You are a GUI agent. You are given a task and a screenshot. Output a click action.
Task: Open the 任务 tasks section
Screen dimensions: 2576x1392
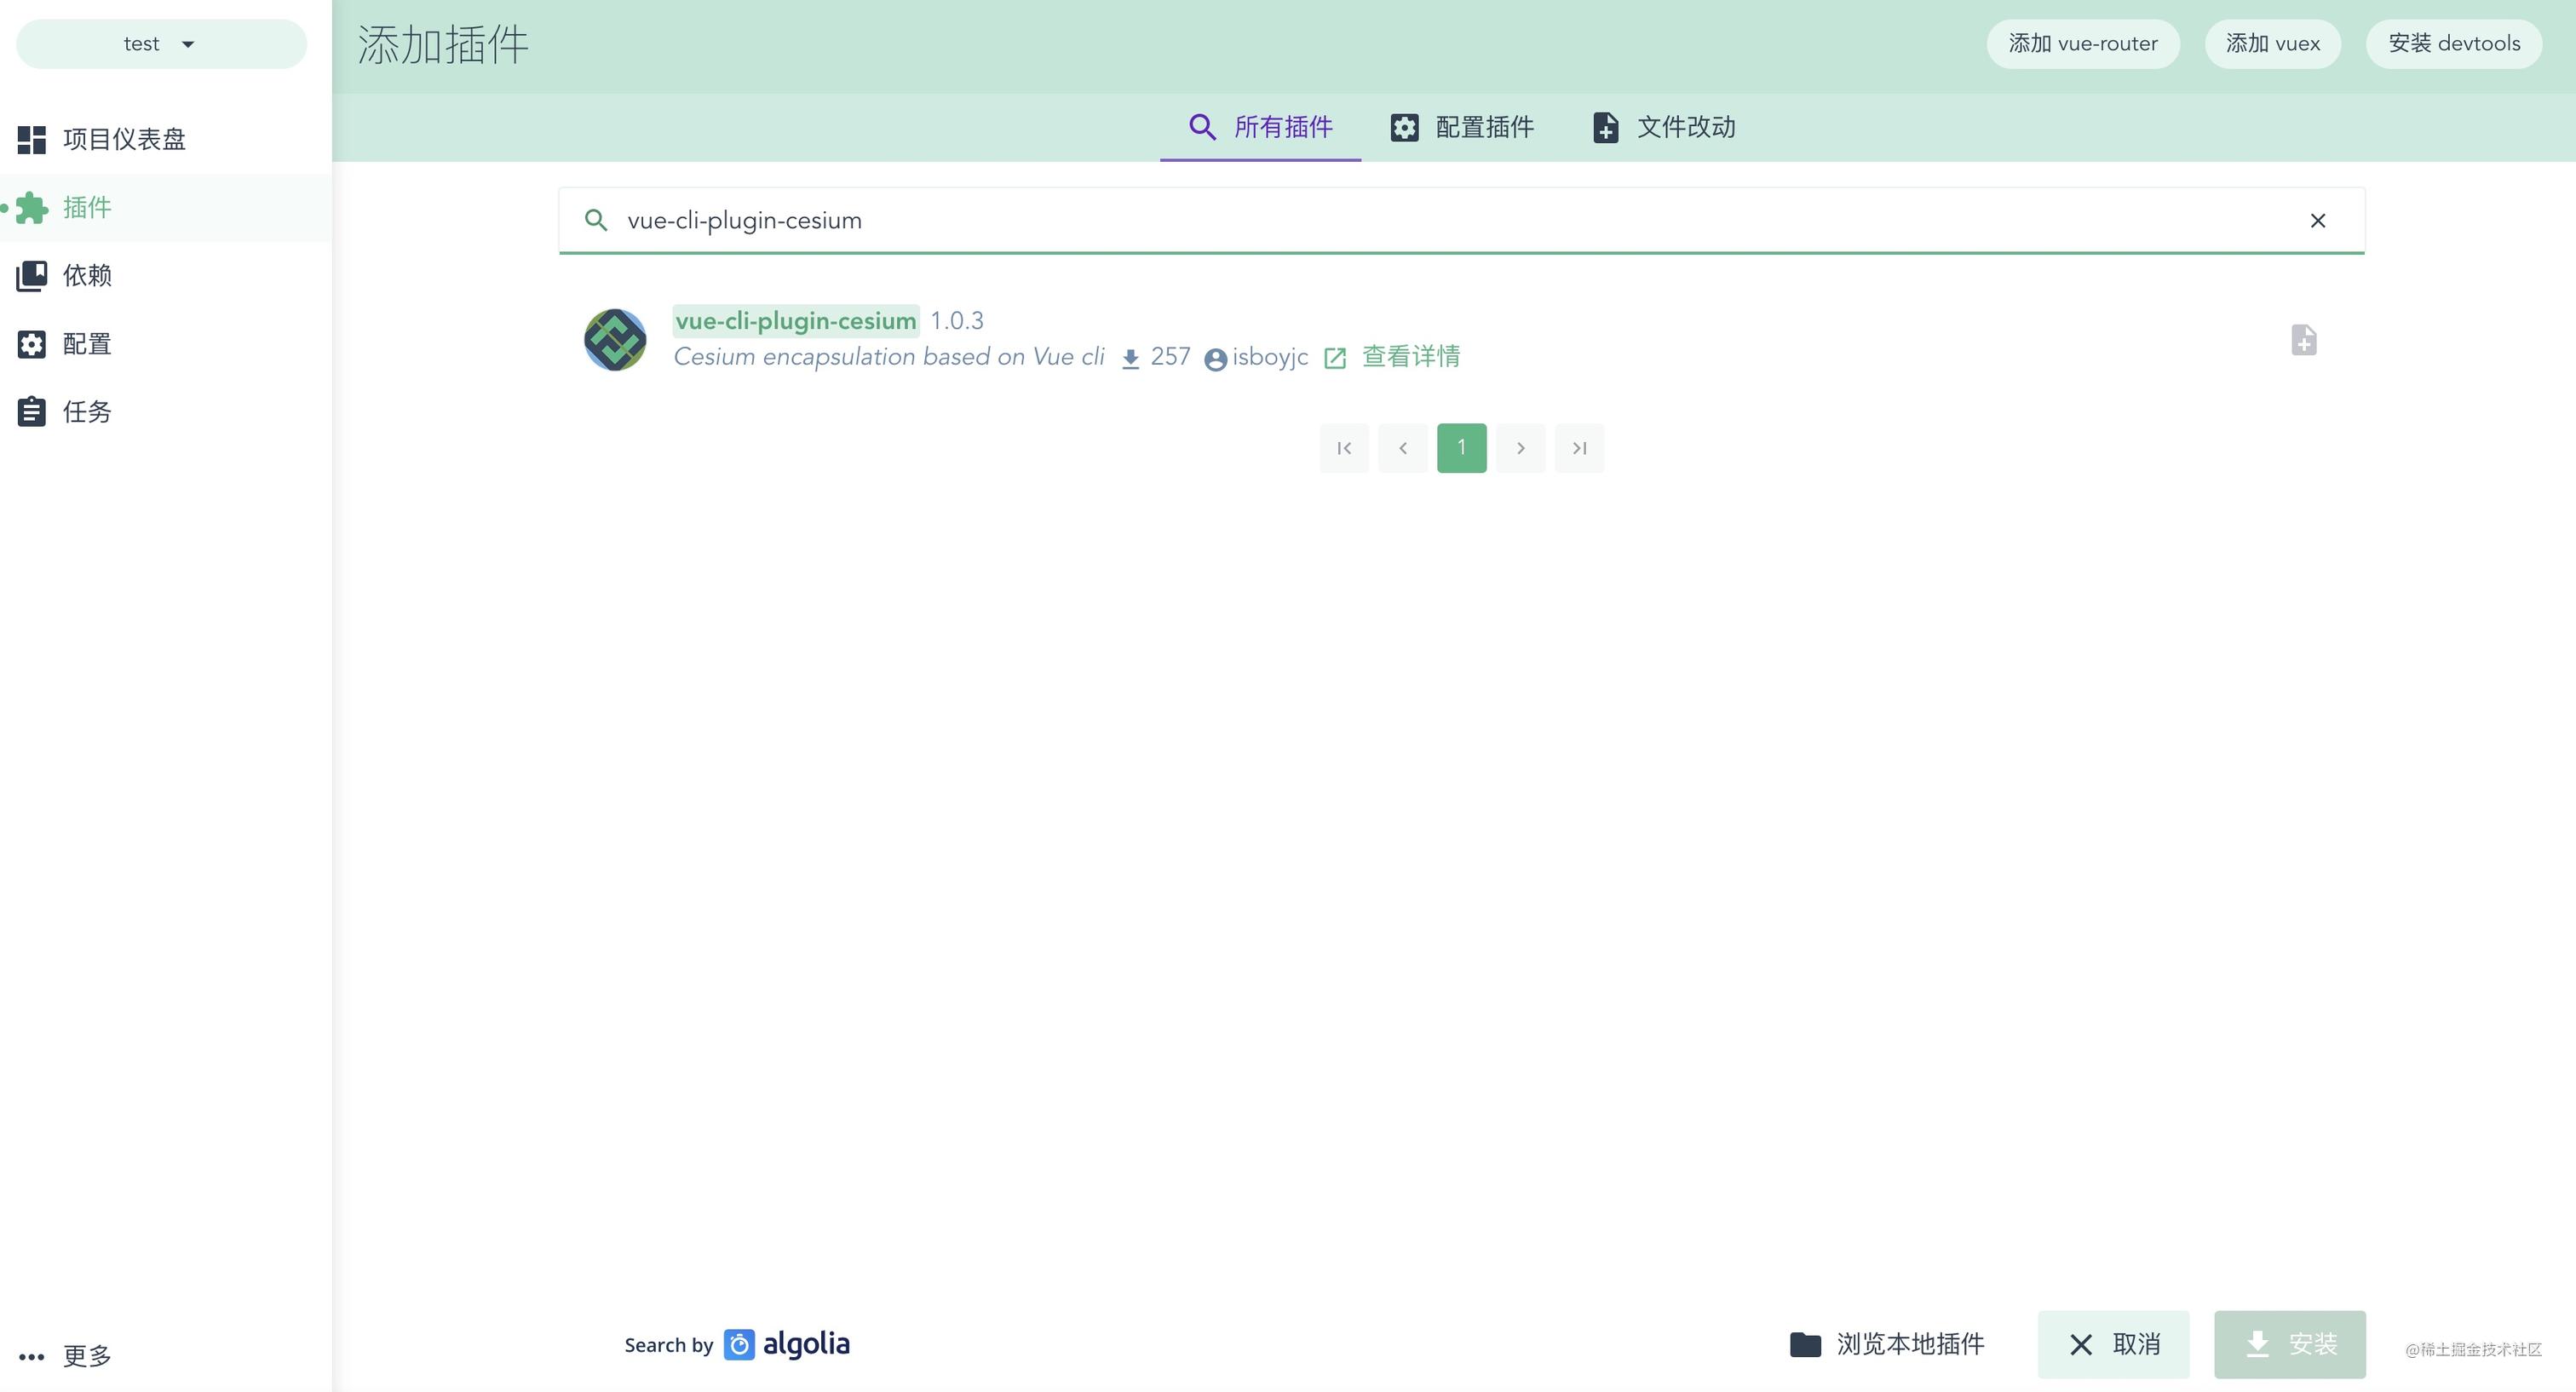[x=166, y=412]
